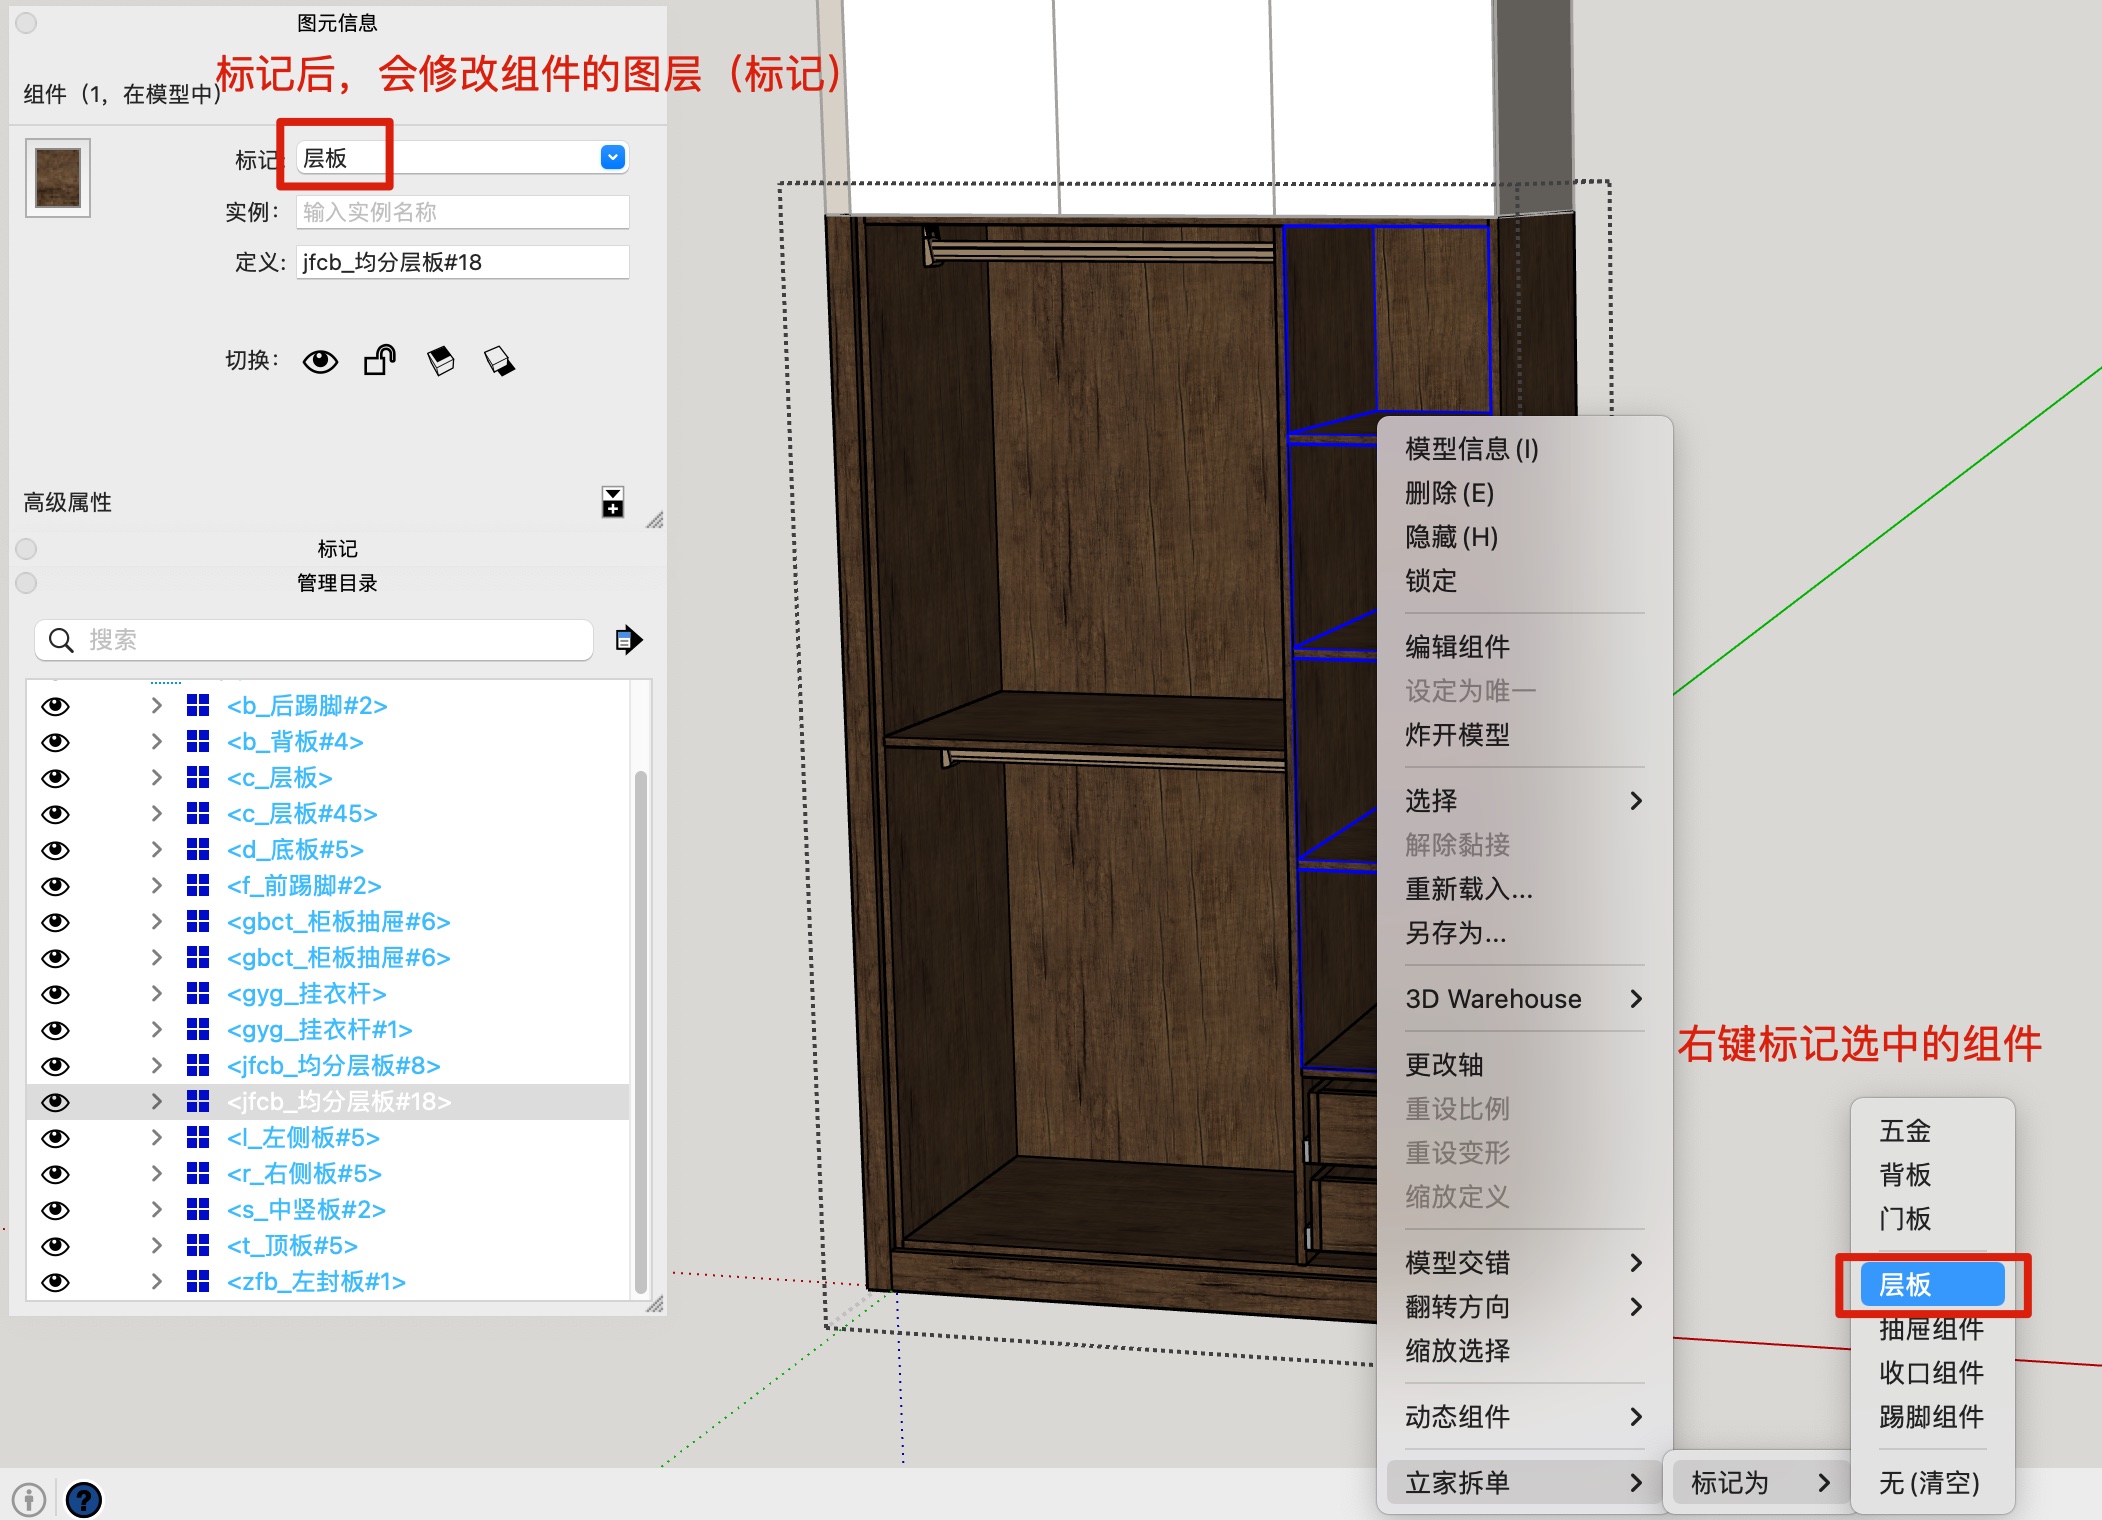2102x1520 pixels.
Task: Select 层板 in tag submenu
Action: tap(1932, 1285)
